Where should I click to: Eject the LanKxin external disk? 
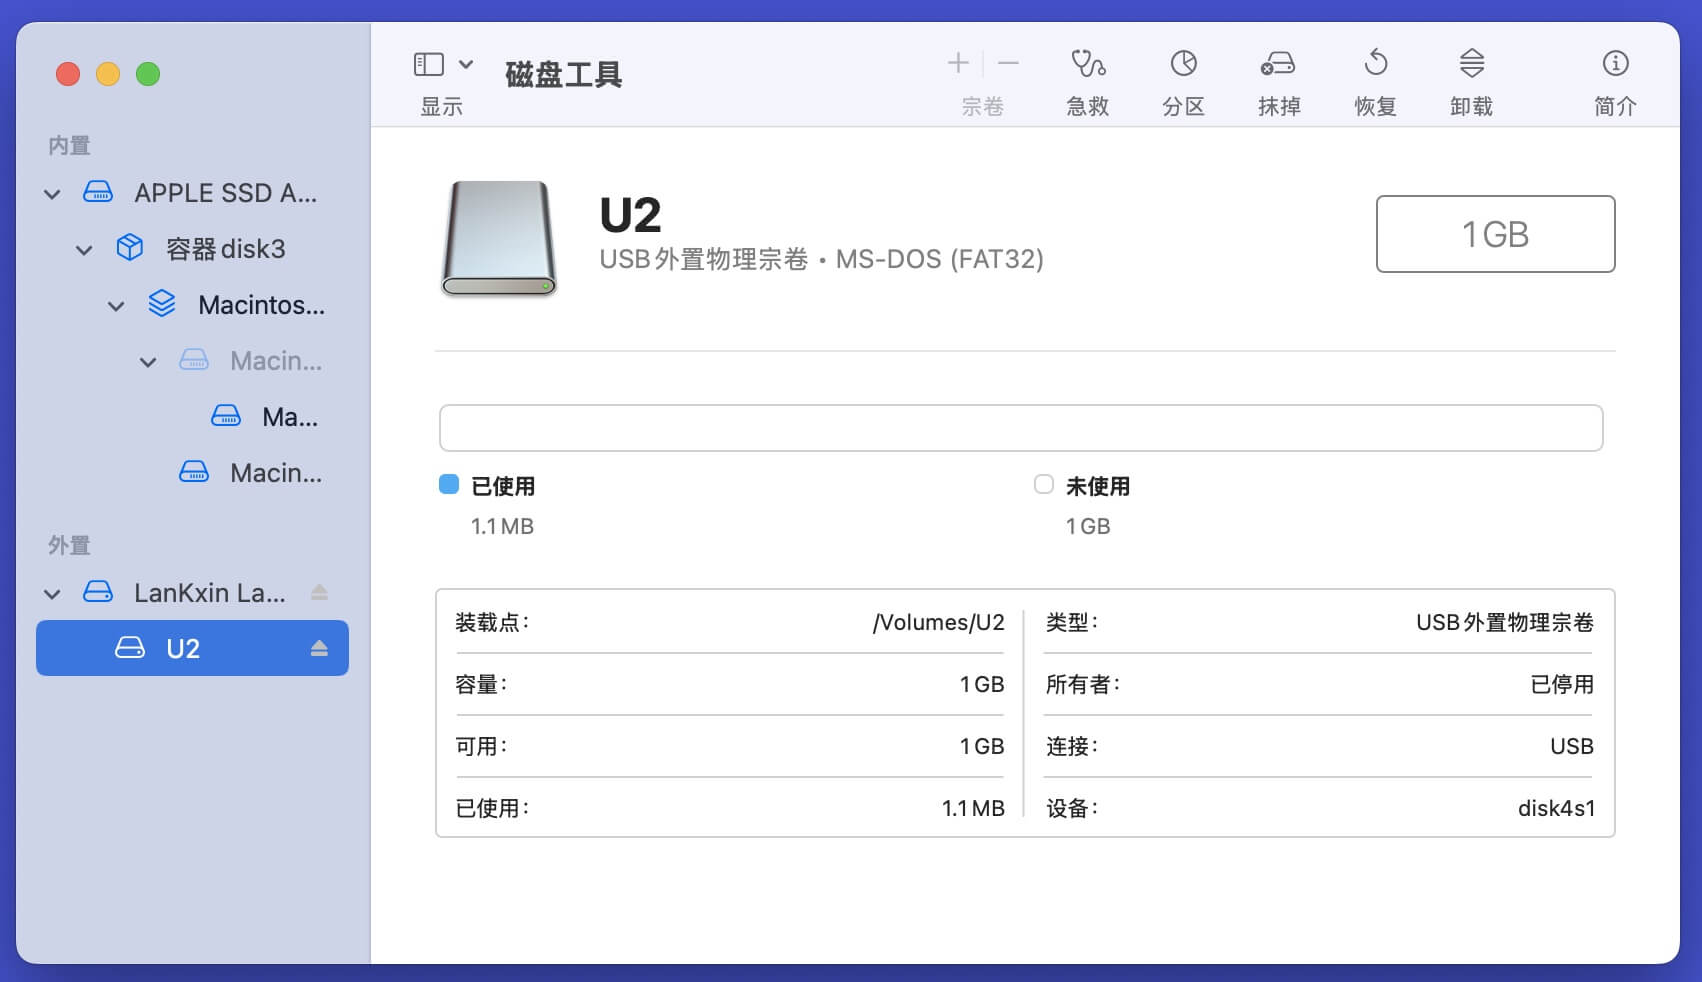tap(319, 593)
